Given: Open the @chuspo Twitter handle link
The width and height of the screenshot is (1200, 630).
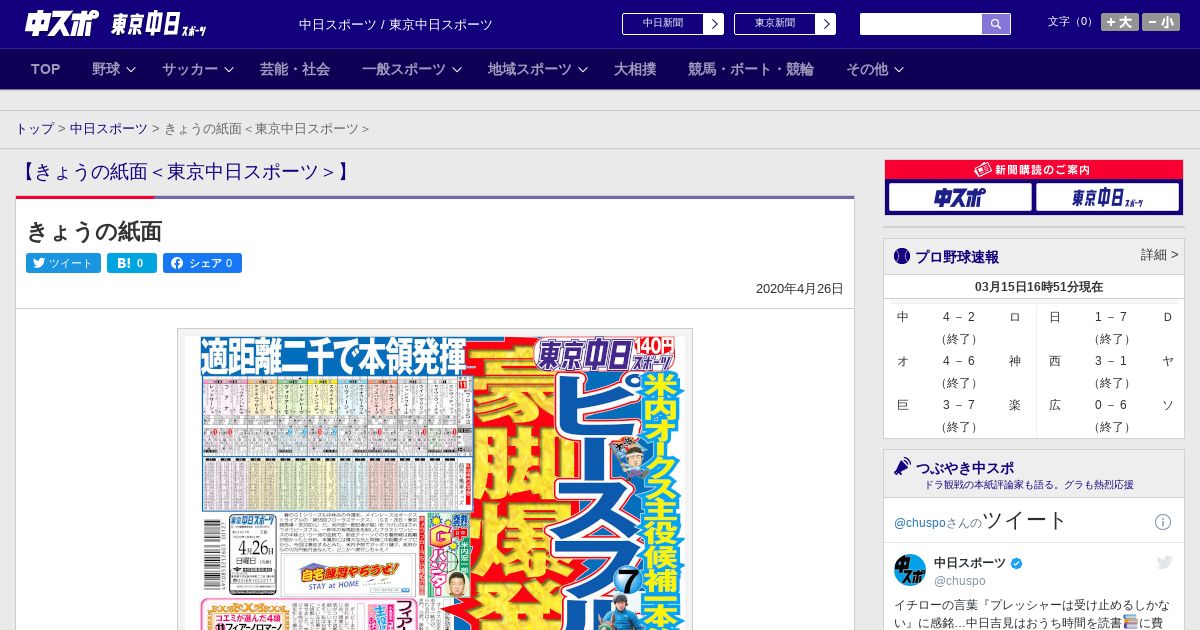Looking at the screenshot, I should pyautogui.click(x=919, y=523).
